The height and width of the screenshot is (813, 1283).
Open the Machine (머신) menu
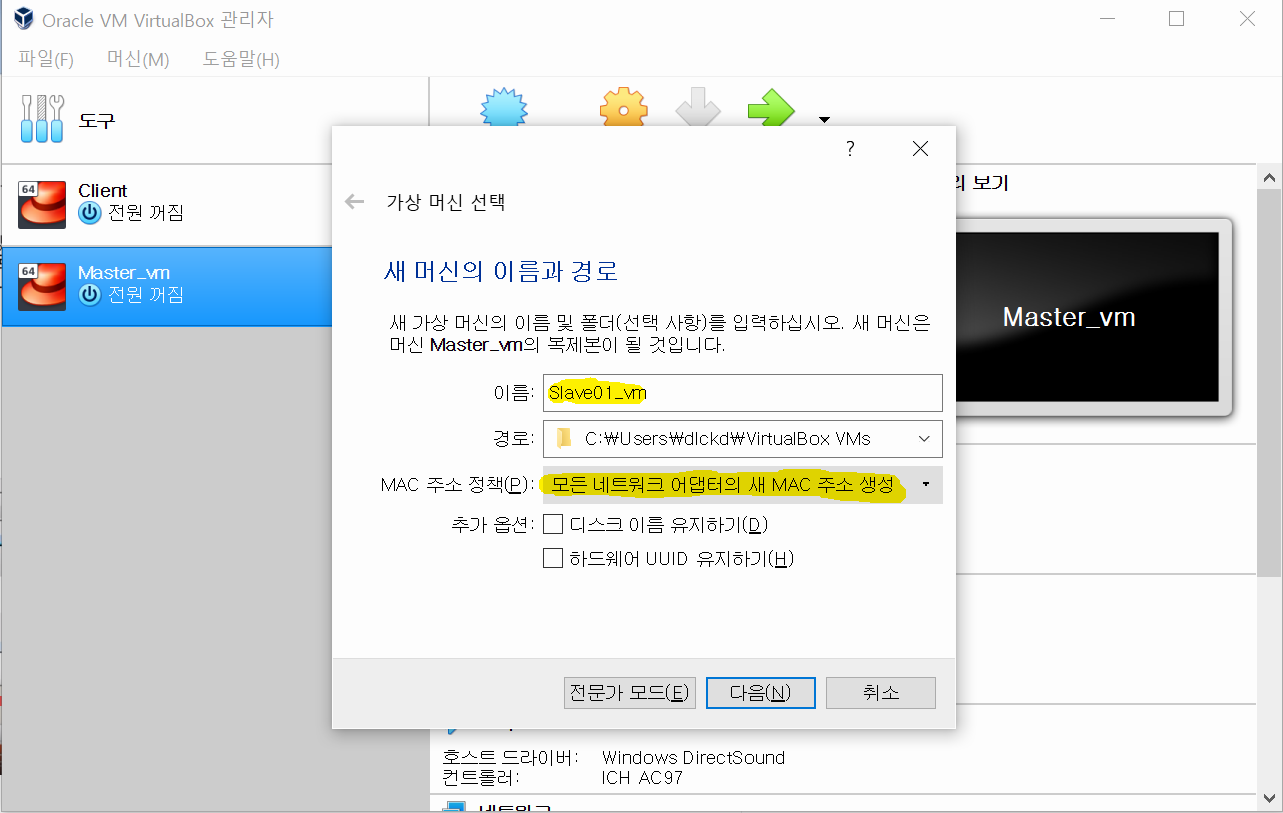coord(138,59)
